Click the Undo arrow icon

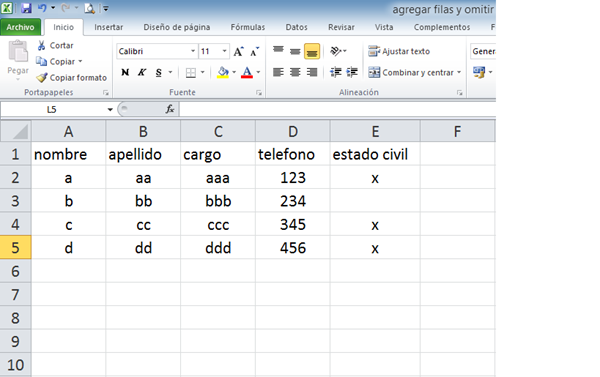[42, 8]
